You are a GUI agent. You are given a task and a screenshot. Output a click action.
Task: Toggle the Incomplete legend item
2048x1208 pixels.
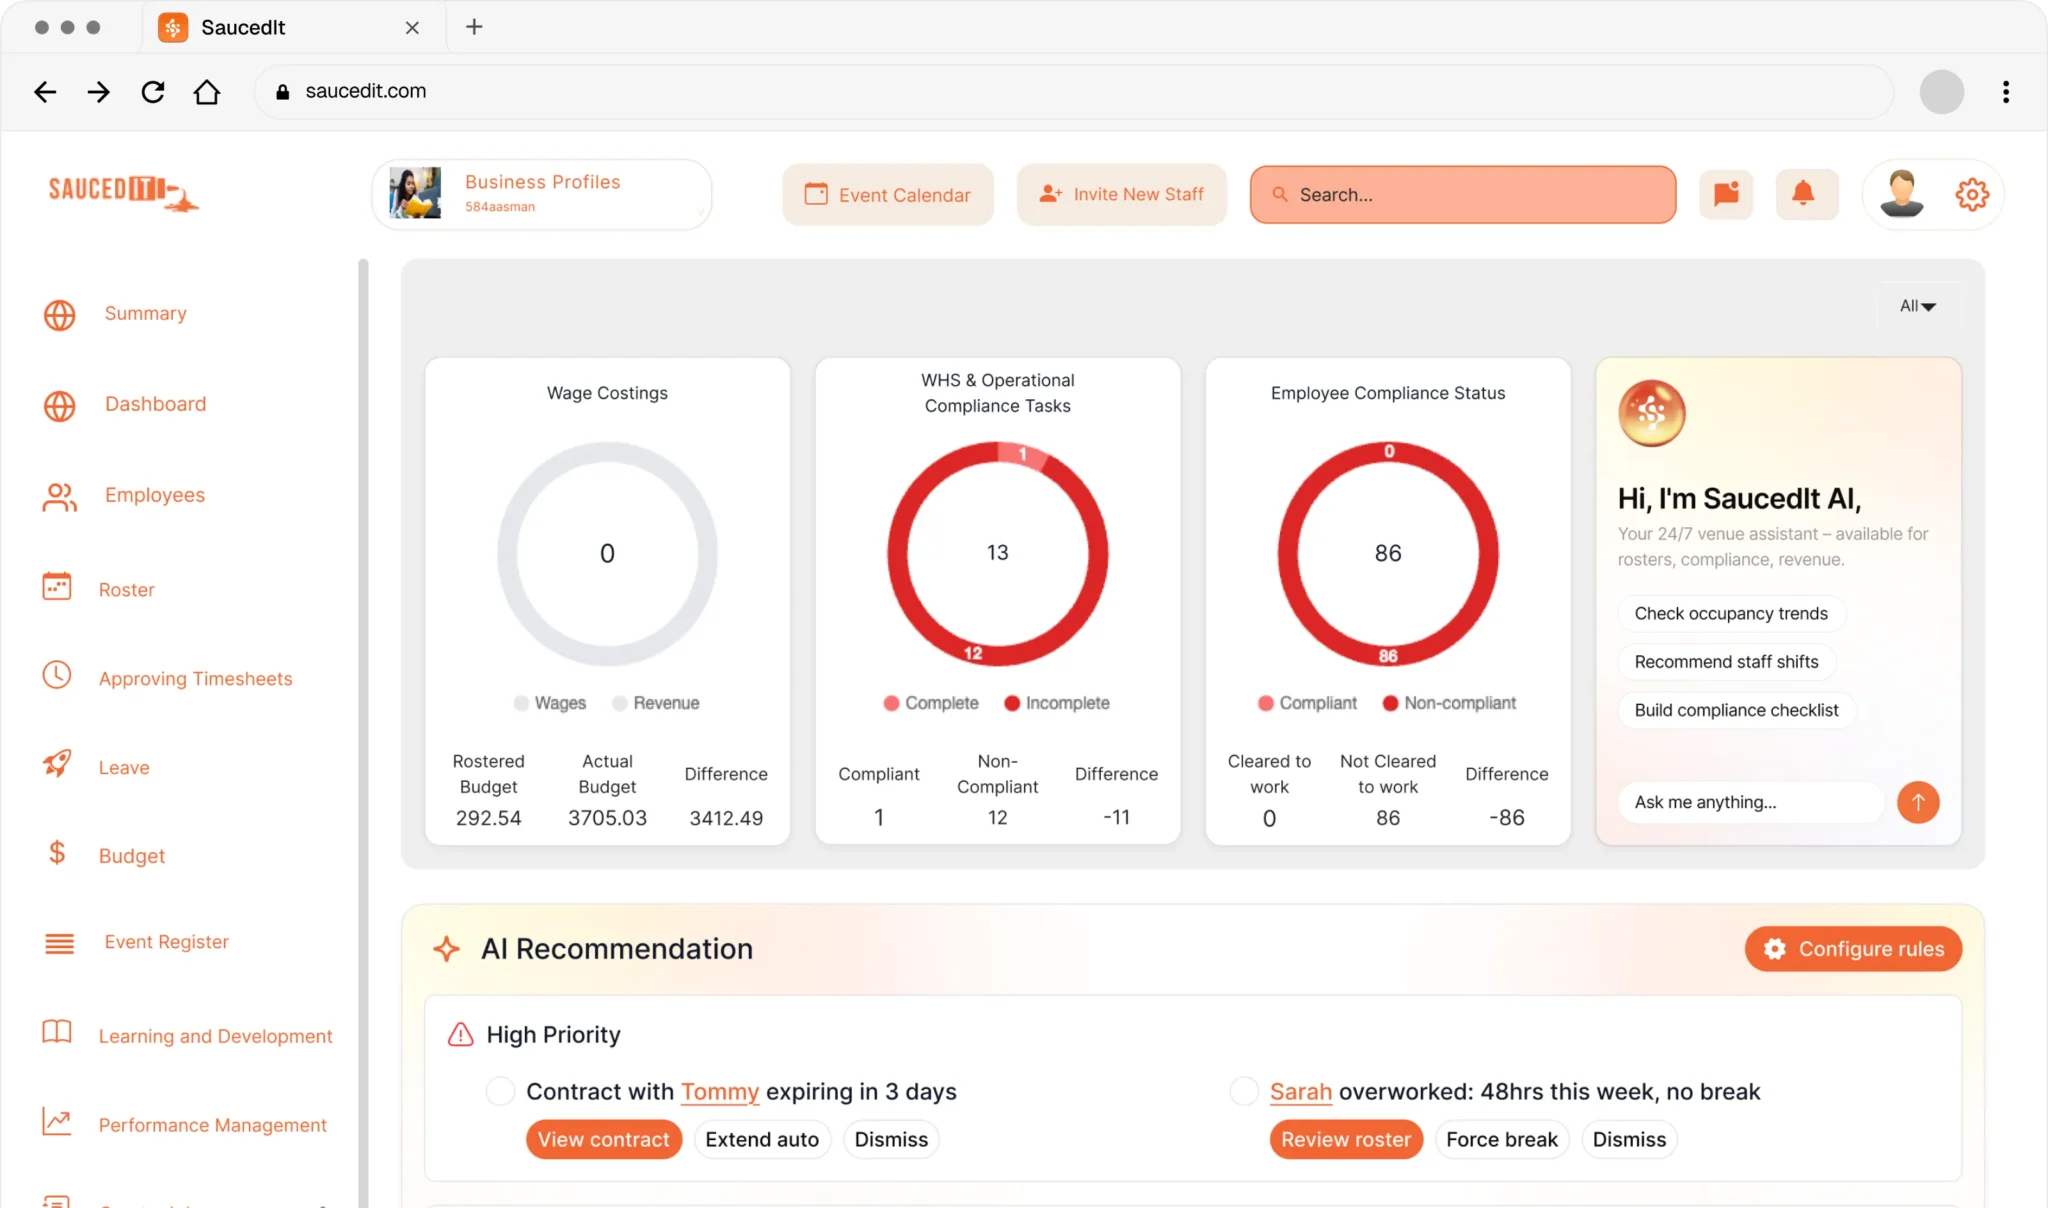tap(1057, 703)
